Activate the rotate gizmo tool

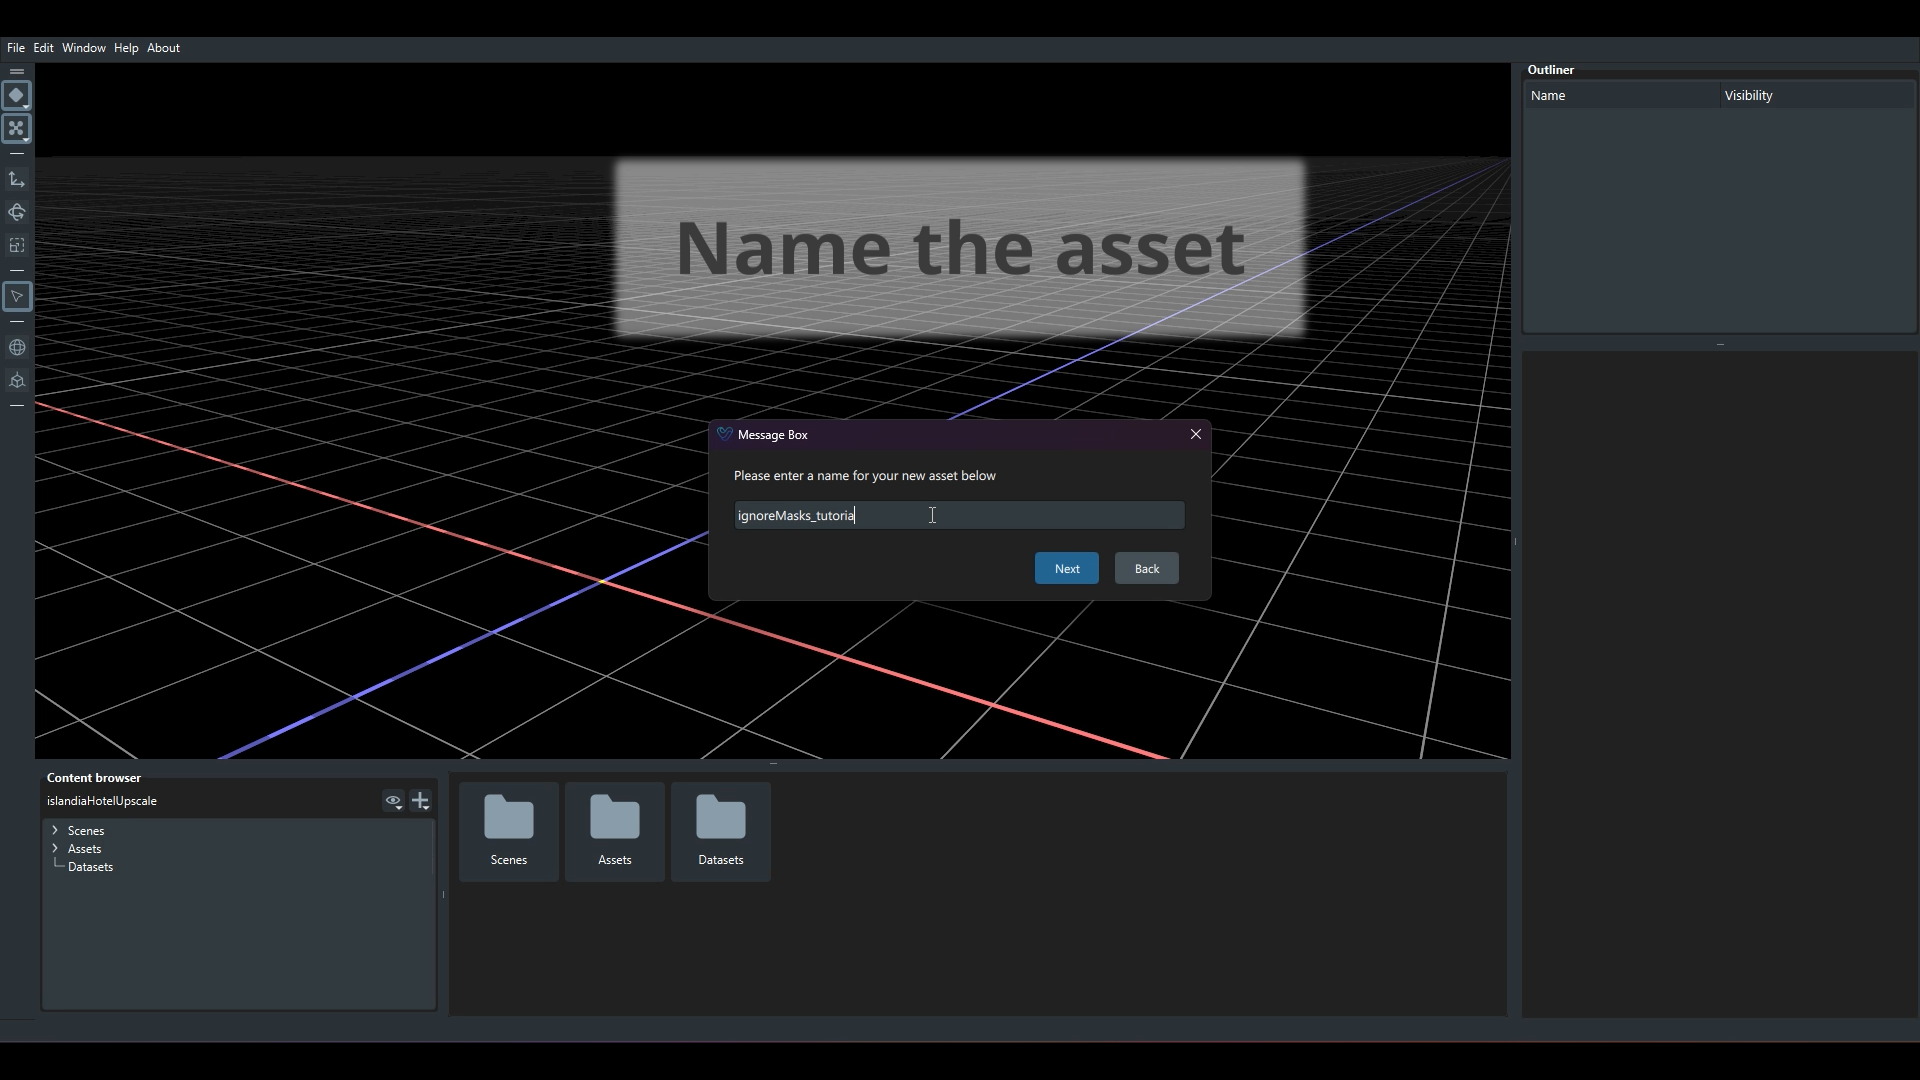click(17, 213)
